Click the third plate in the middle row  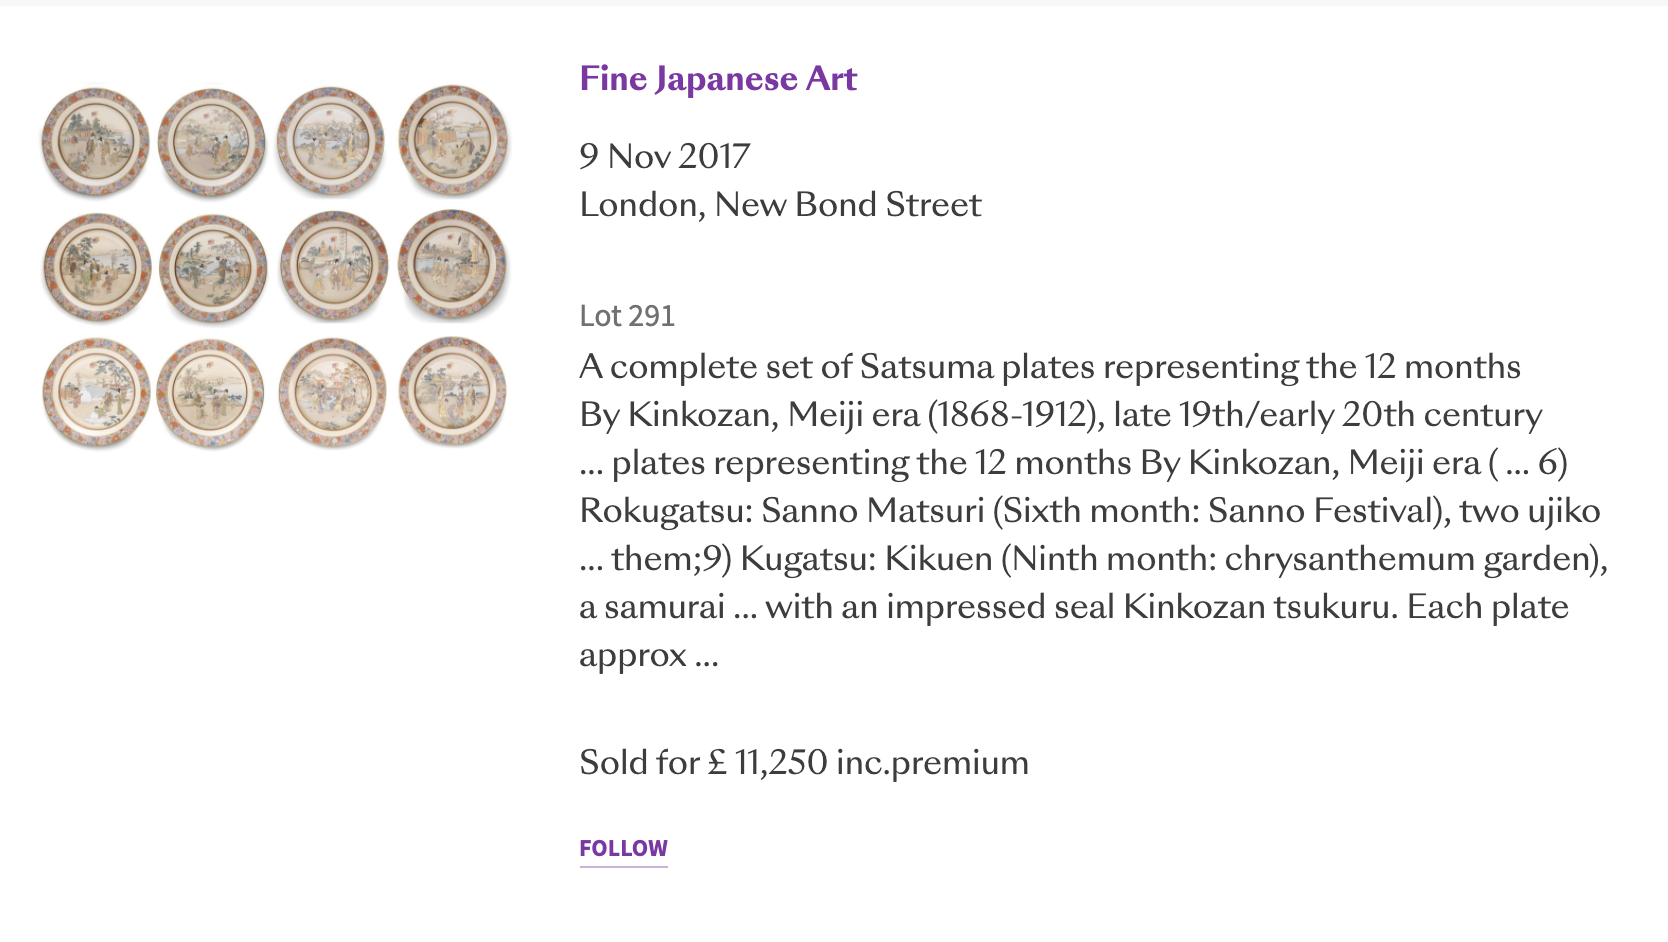point(333,267)
